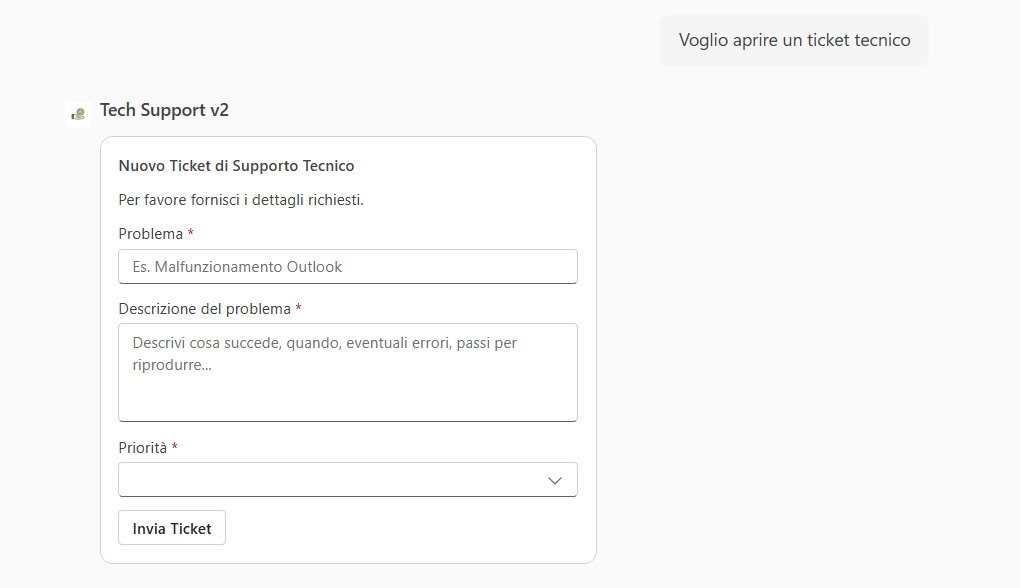Click the word 'Ticket' on the submit button
Viewport: 1020px width, 588px height.
pyautogui.click(x=191, y=529)
